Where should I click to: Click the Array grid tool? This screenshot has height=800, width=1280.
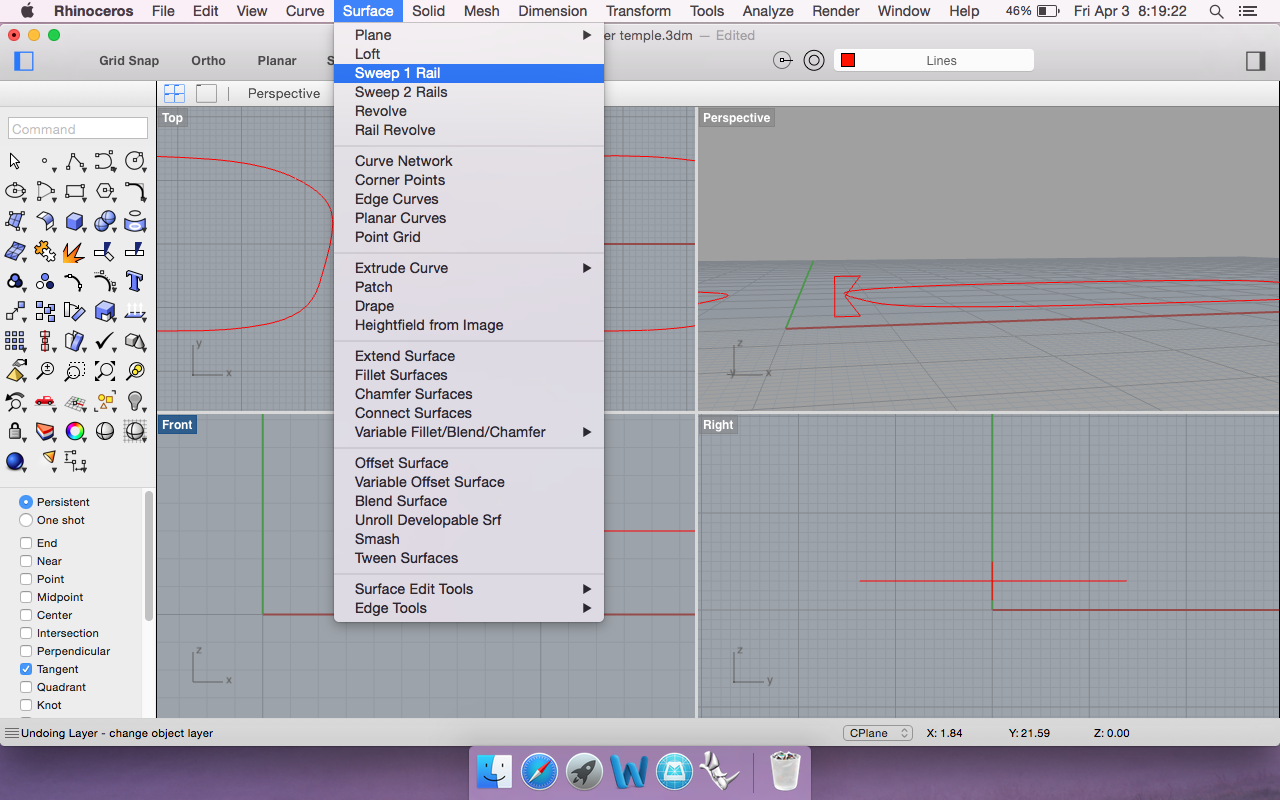click(15, 341)
